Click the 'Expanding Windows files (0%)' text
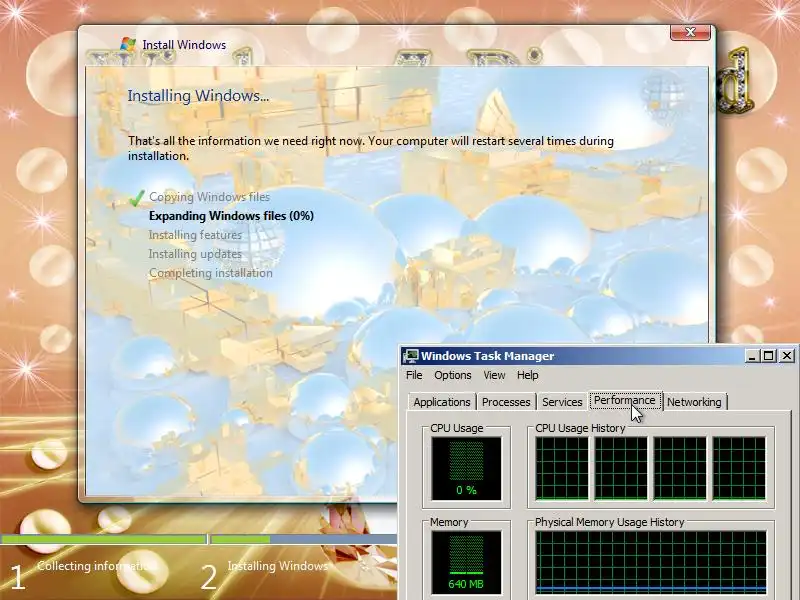The width and height of the screenshot is (800, 600). coord(231,216)
